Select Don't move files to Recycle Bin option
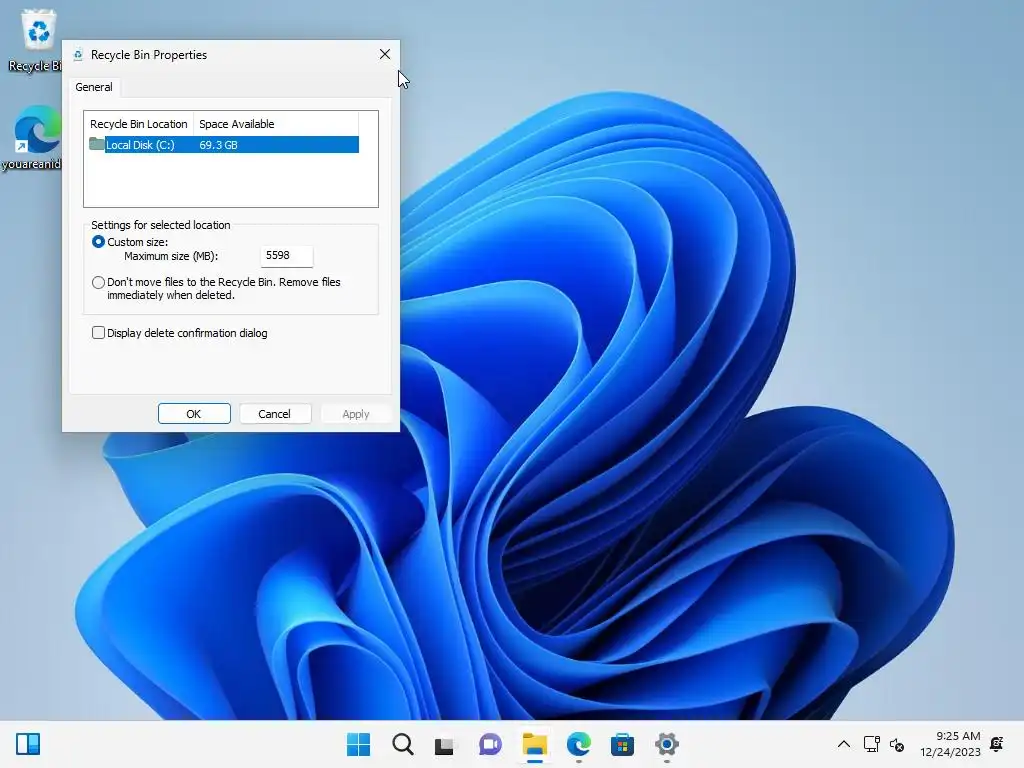1024x768 pixels. pos(98,283)
